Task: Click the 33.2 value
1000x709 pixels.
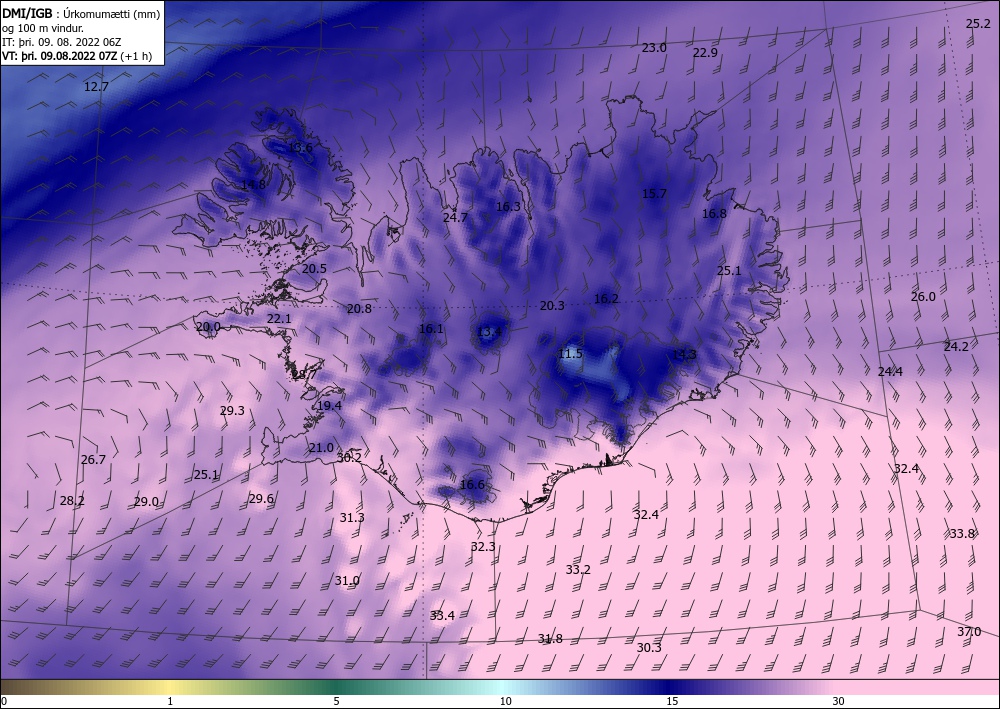Action: point(578,570)
